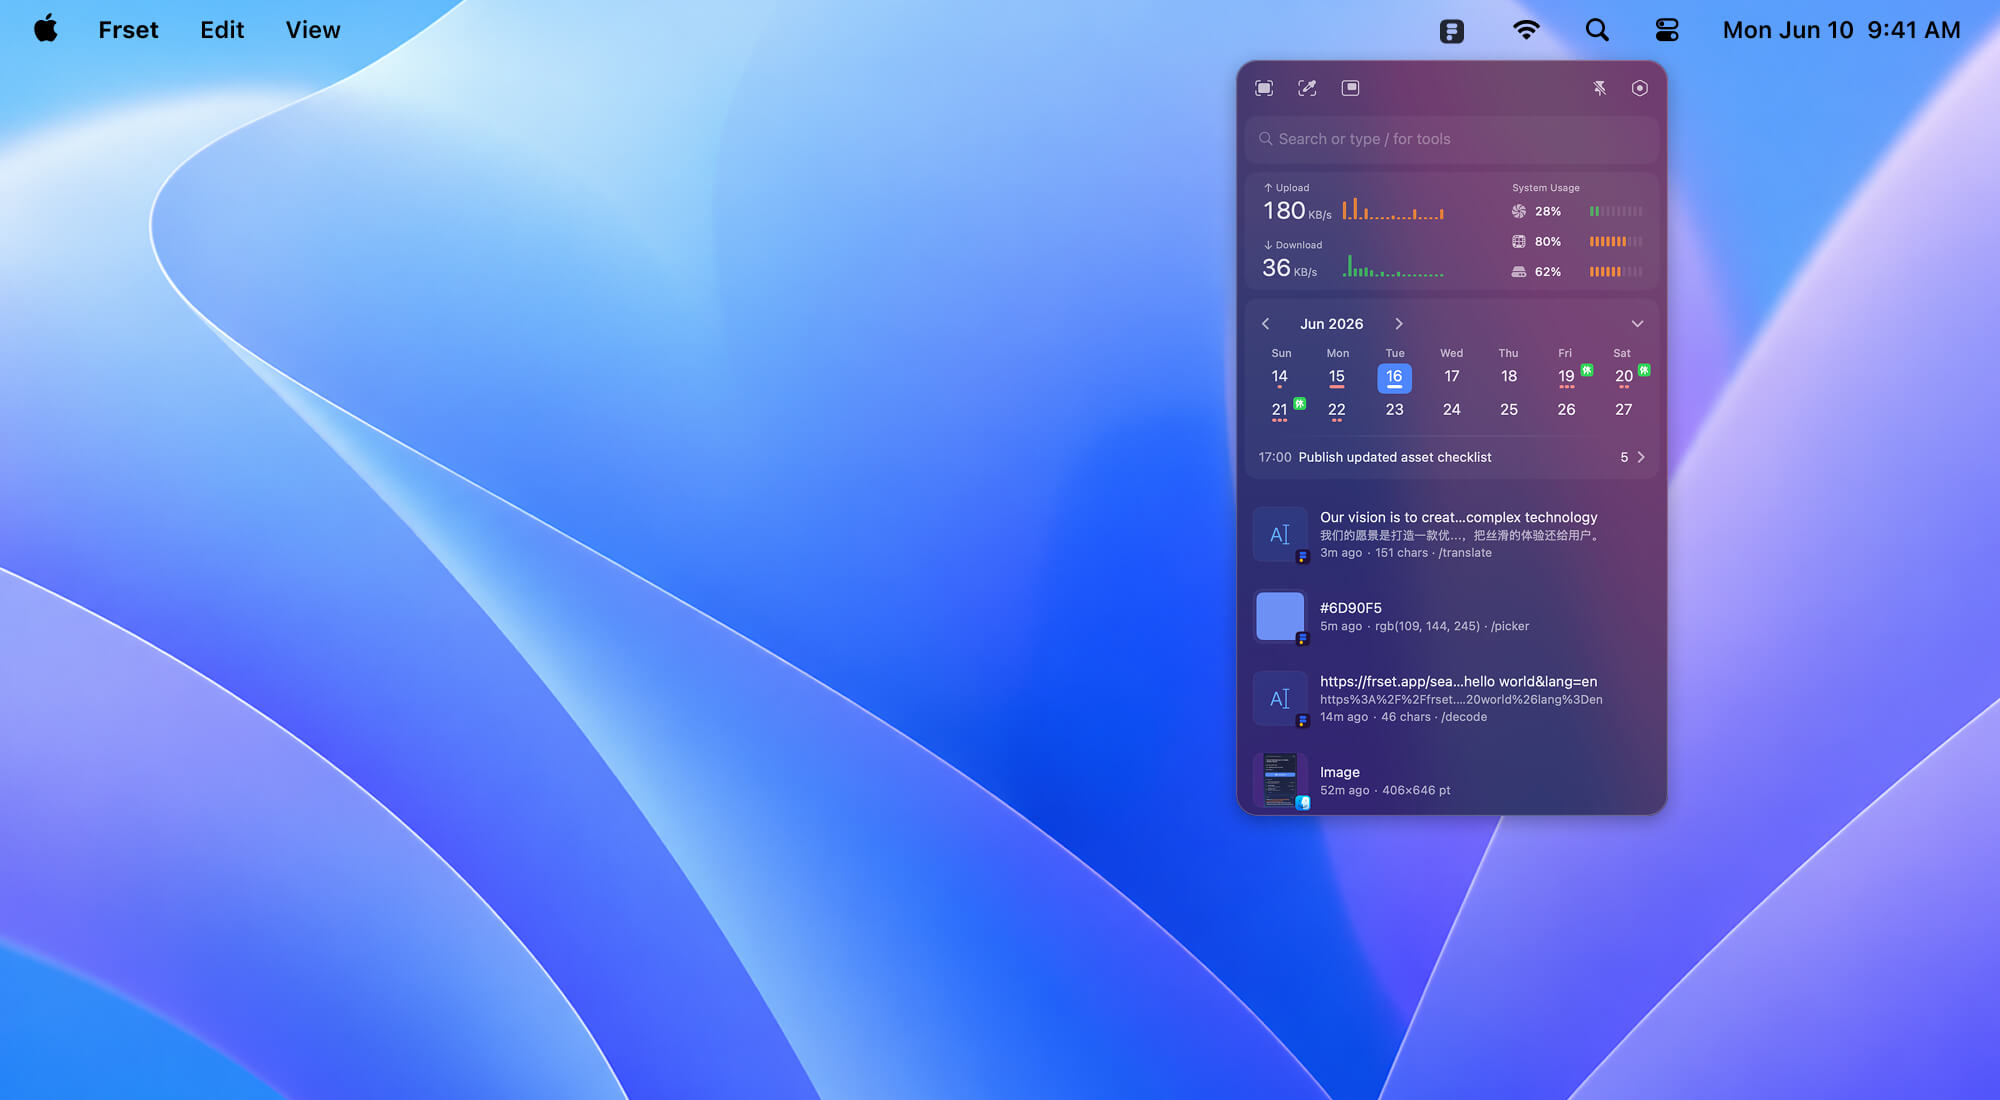This screenshot has height=1100, width=2000.
Task: Open the https://frset.app/sea... URL entry
Action: [x=1452, y=699]
